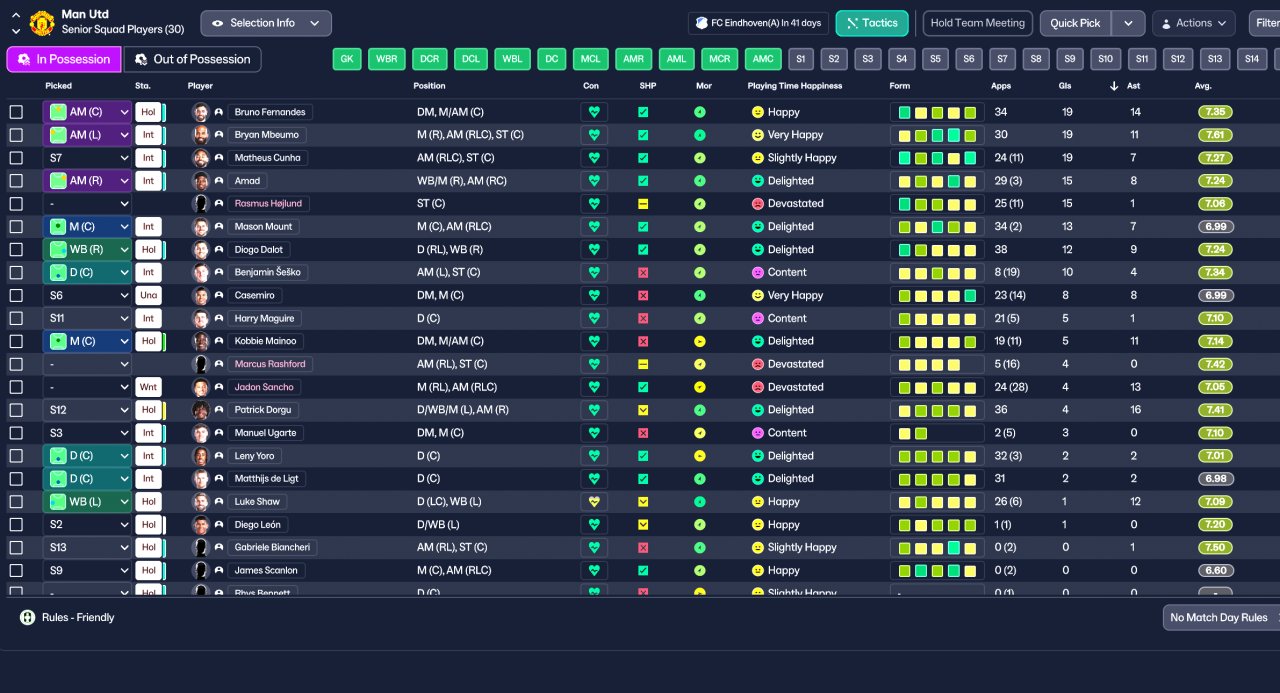Open No Match Day Rules button
The image size is (1280, 693).
pyautogui.click(x=1221, y=618)
